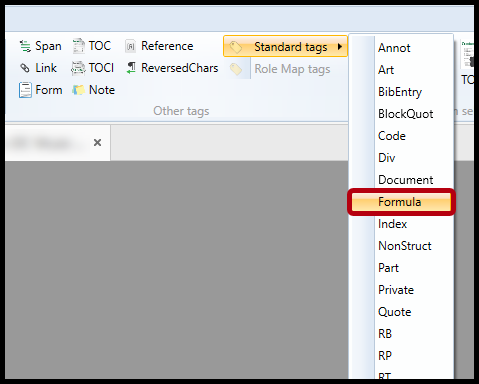Apply the highlighted Formula tag
Image resolution: width=479 pixels, height=384 pixels.
coord(401,202)
